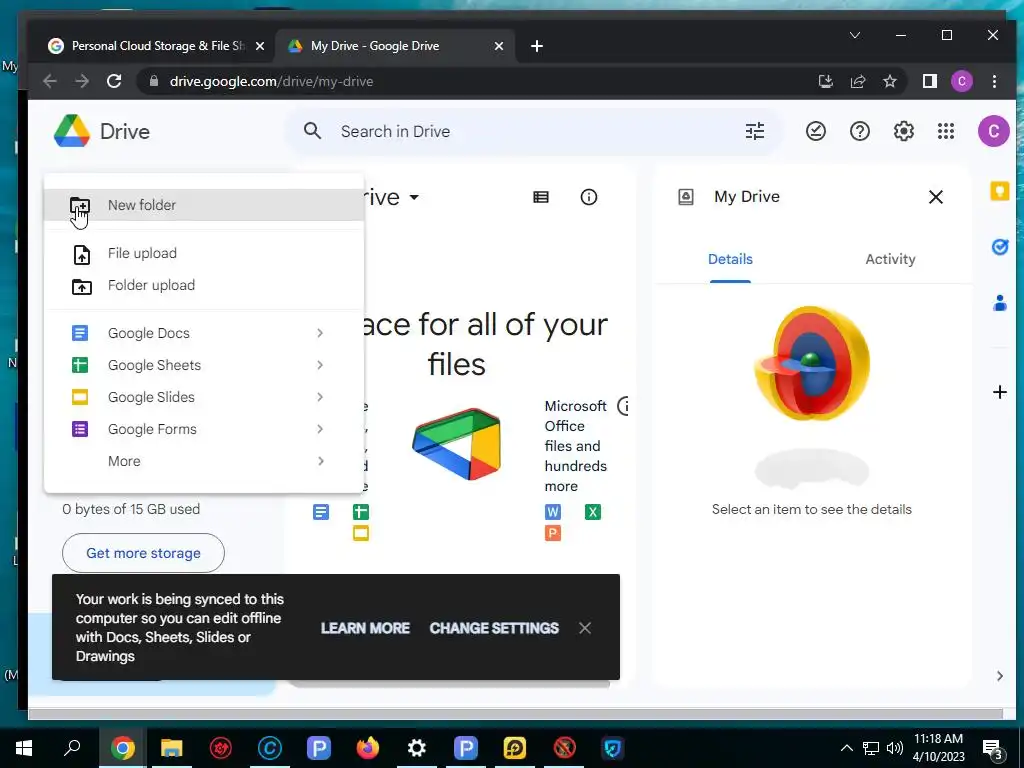Click the address bar URL

tap(272, 82)
